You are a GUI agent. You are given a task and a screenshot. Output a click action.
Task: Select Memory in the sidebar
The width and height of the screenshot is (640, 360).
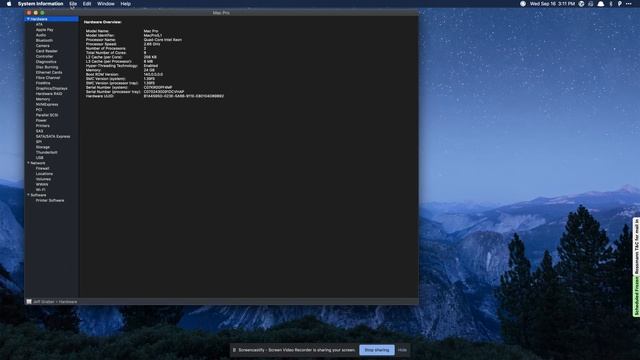43,99
